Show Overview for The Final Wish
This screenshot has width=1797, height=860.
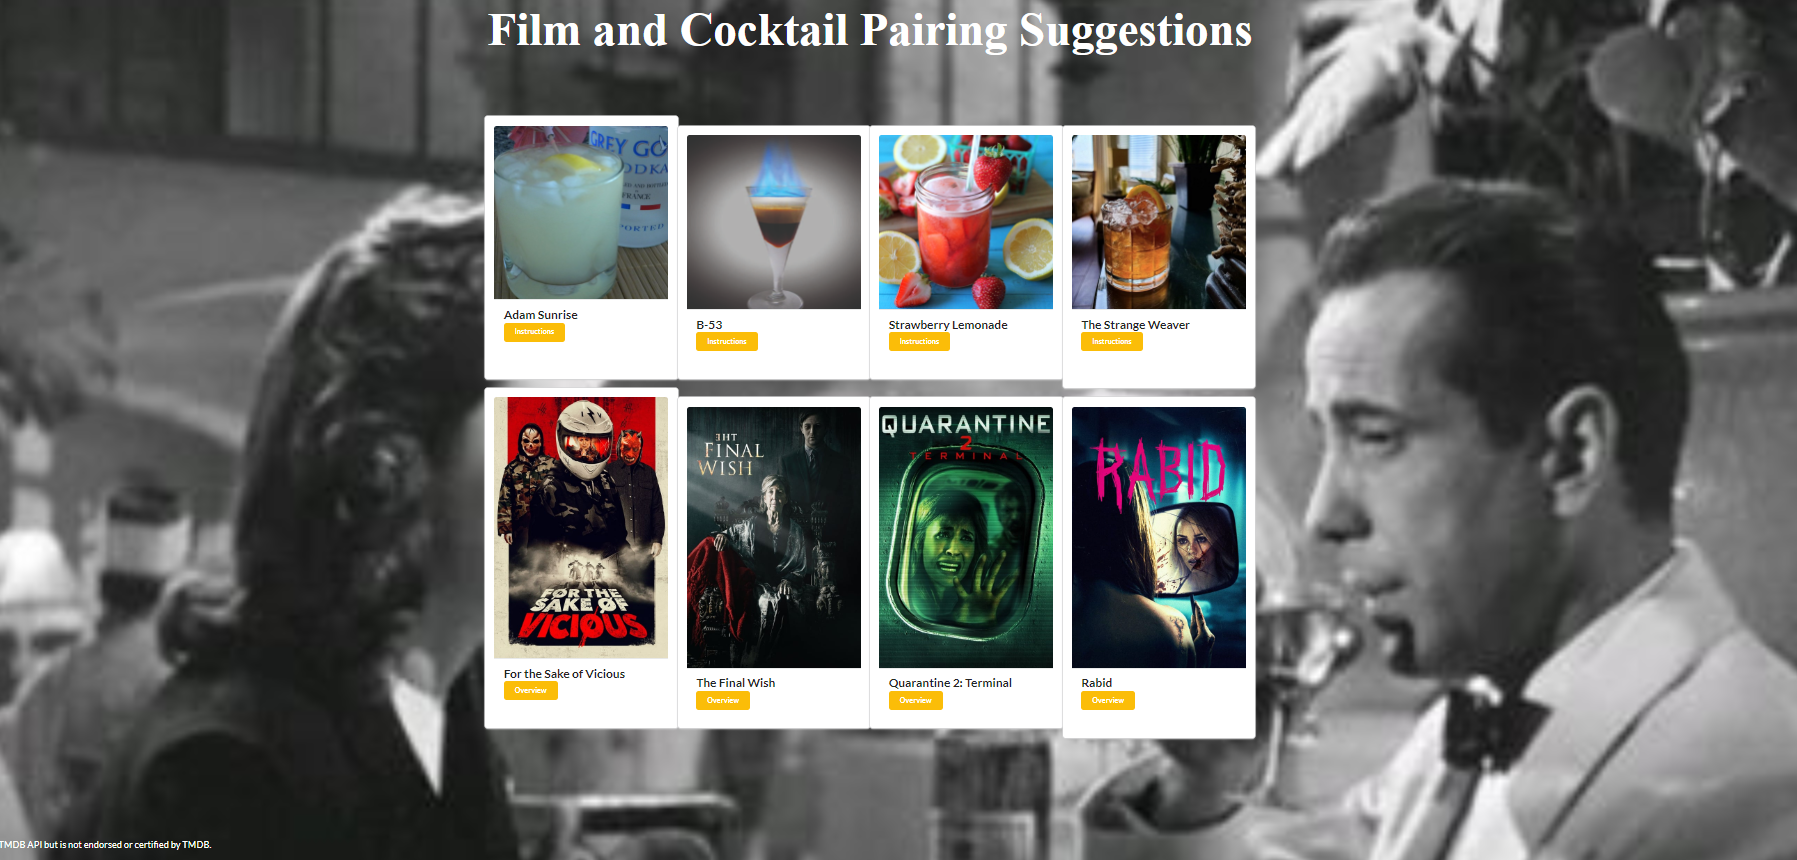(723, 701)
